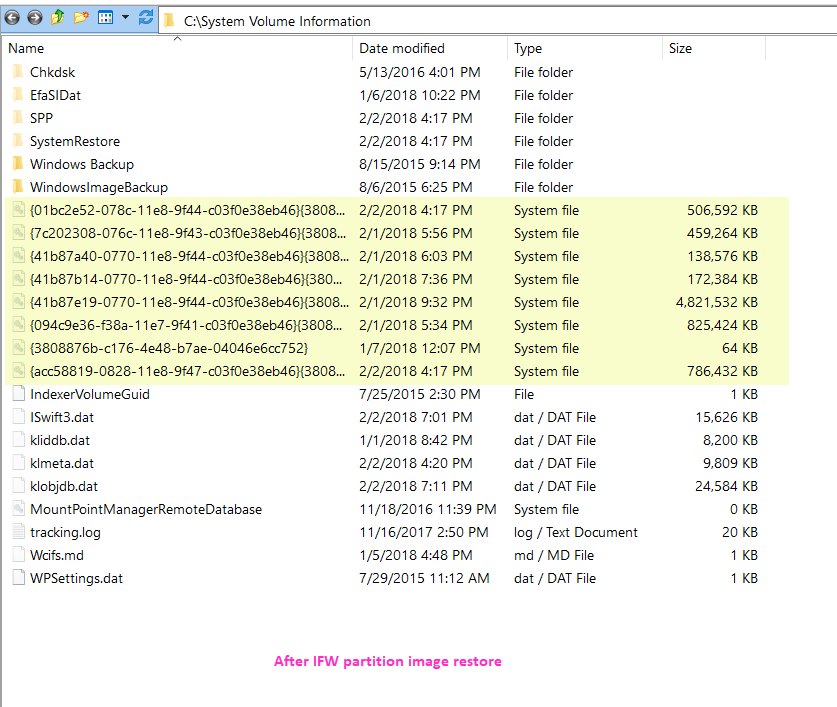The image size is (837, 707).
Task: Click the 506,592 KB size value
Action: [x=722, y=210]
